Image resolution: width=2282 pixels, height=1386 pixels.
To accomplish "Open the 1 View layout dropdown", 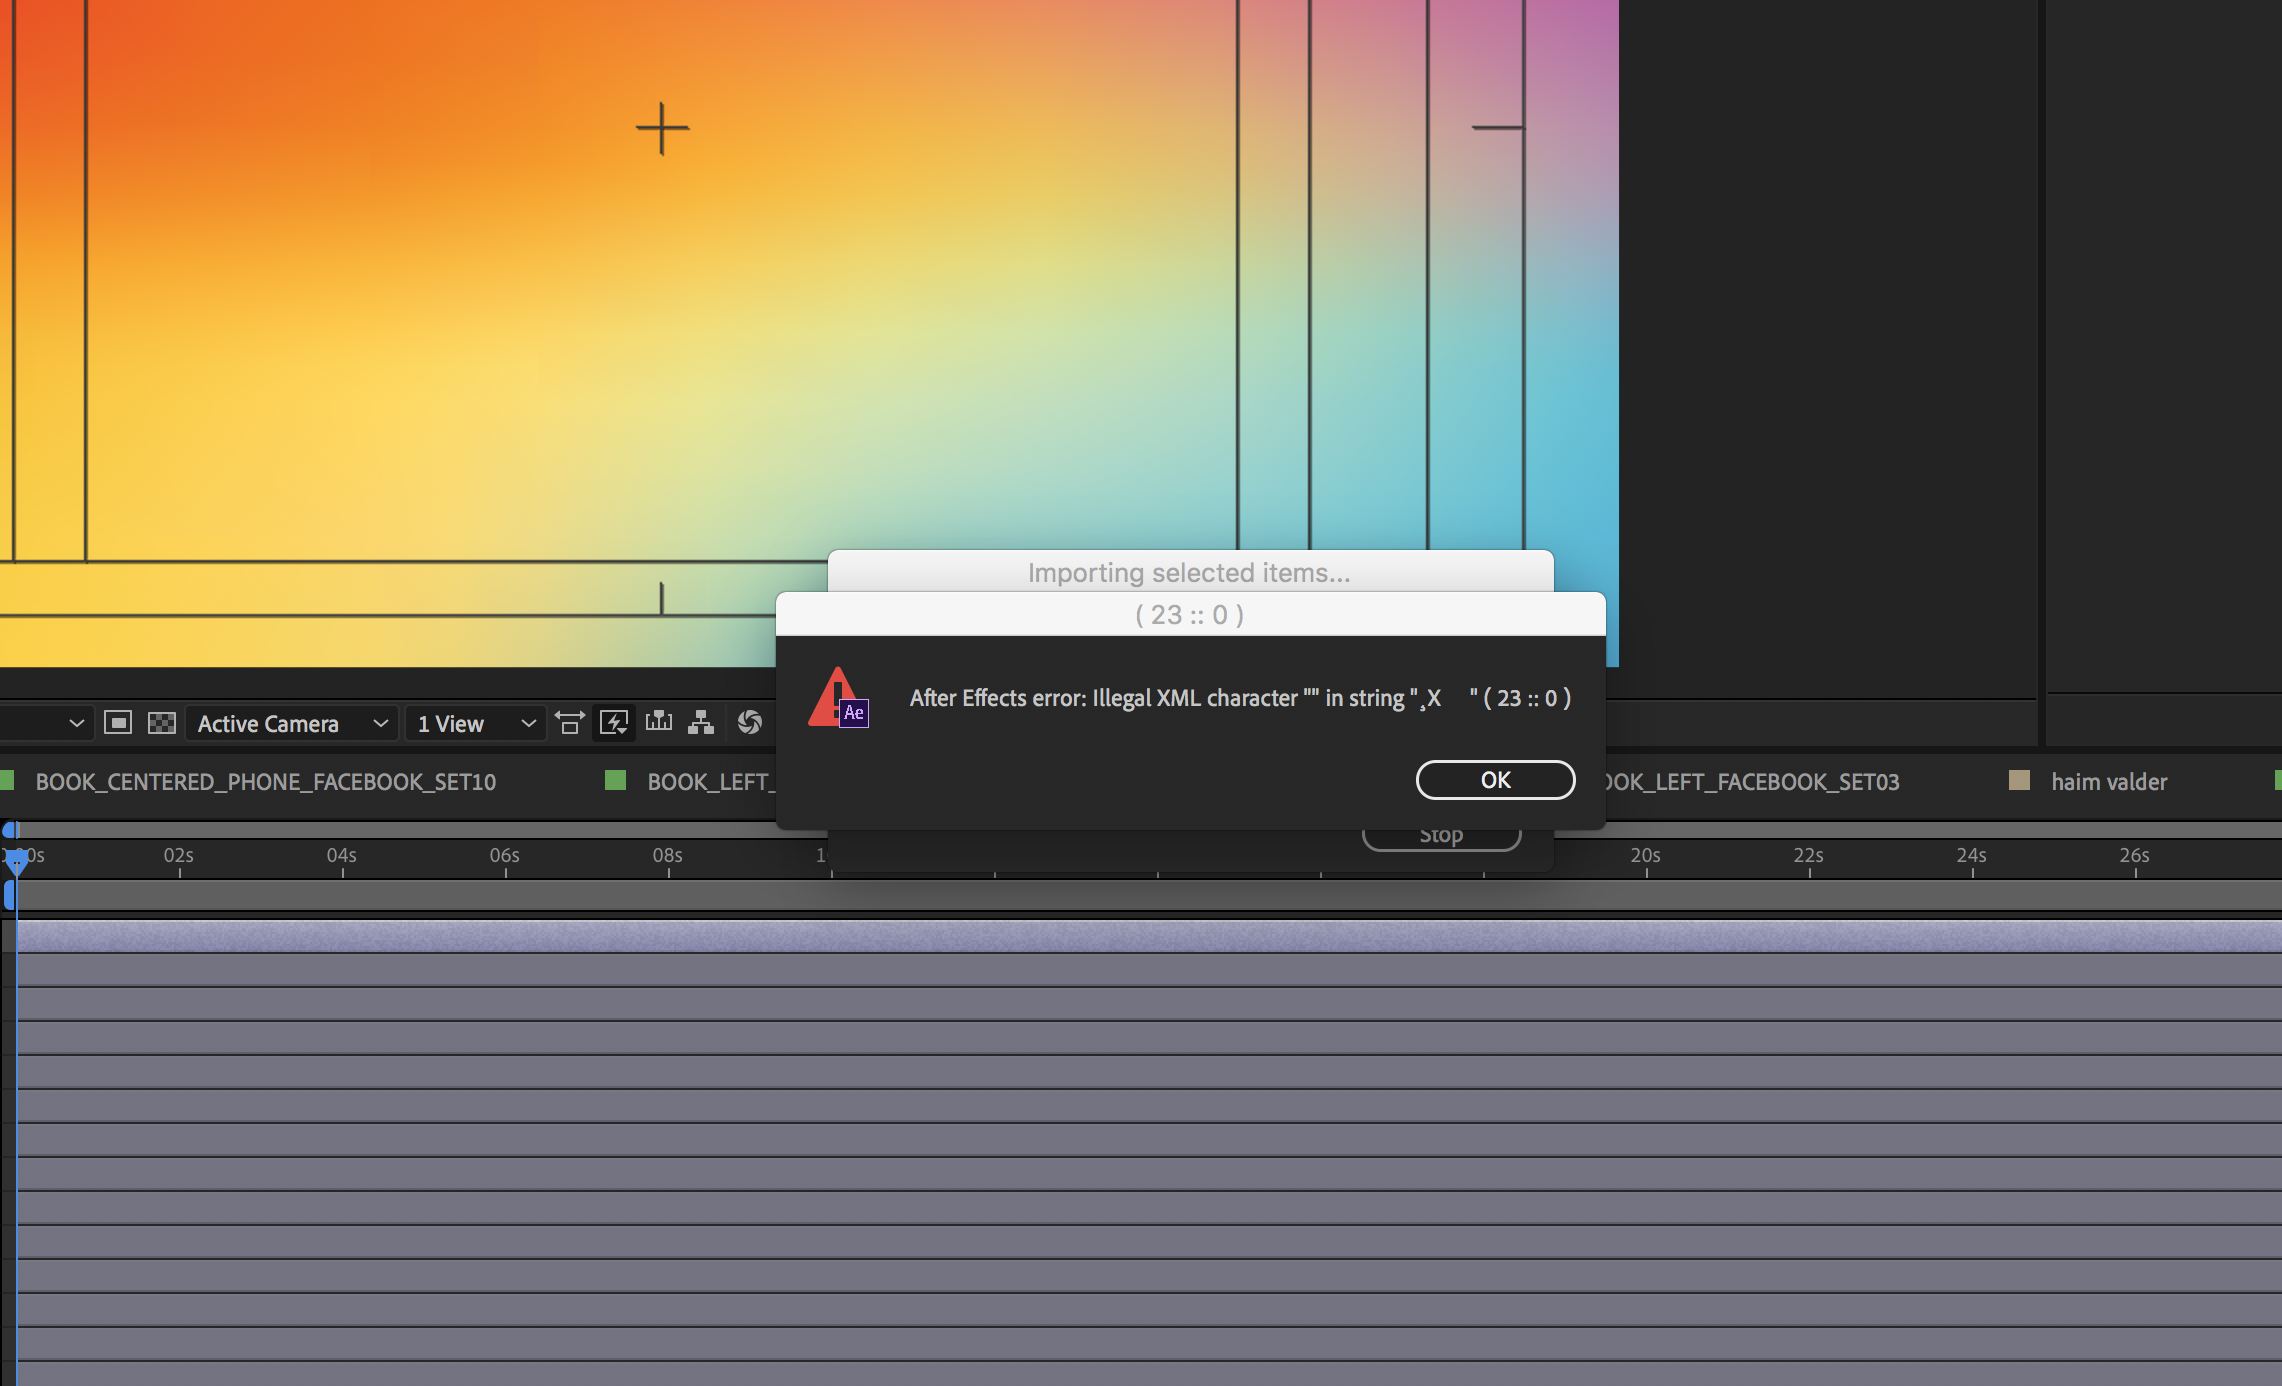I will (475, 722).
